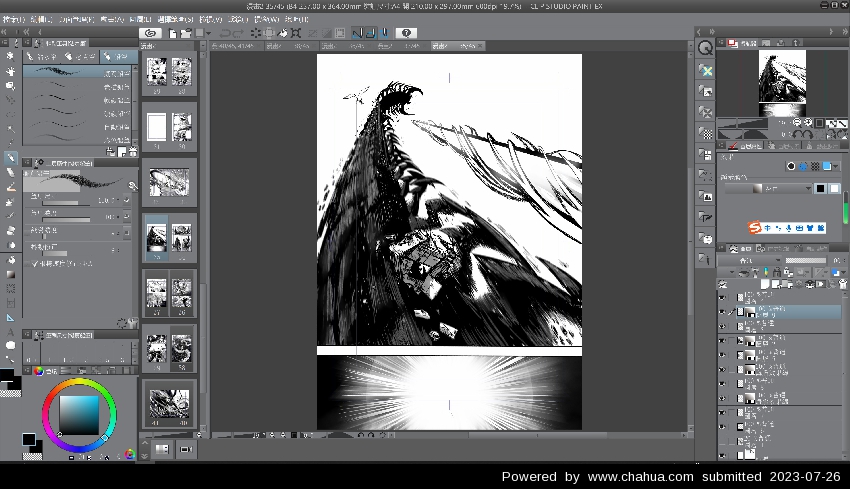Screen dimensions: 850x489
Task: Open the expression color dropdown in Layer Property
Action: pyautogui.click(x=769, y=189)
